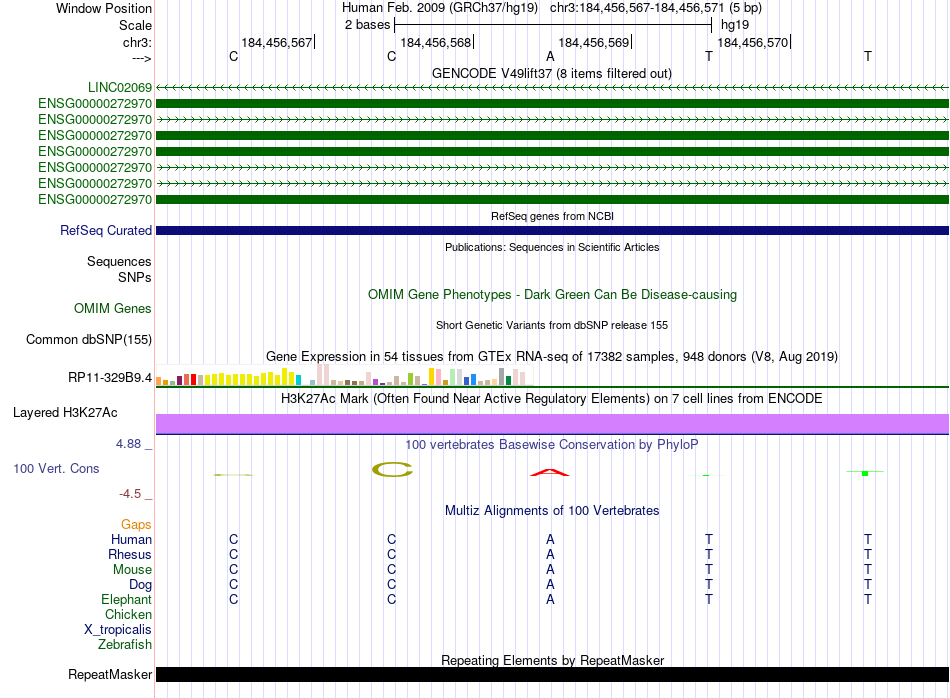This screenshot has width=950, height=698.
Task: Click the RP11-329B9.4 GTEx label
Action: pos(110,377)
